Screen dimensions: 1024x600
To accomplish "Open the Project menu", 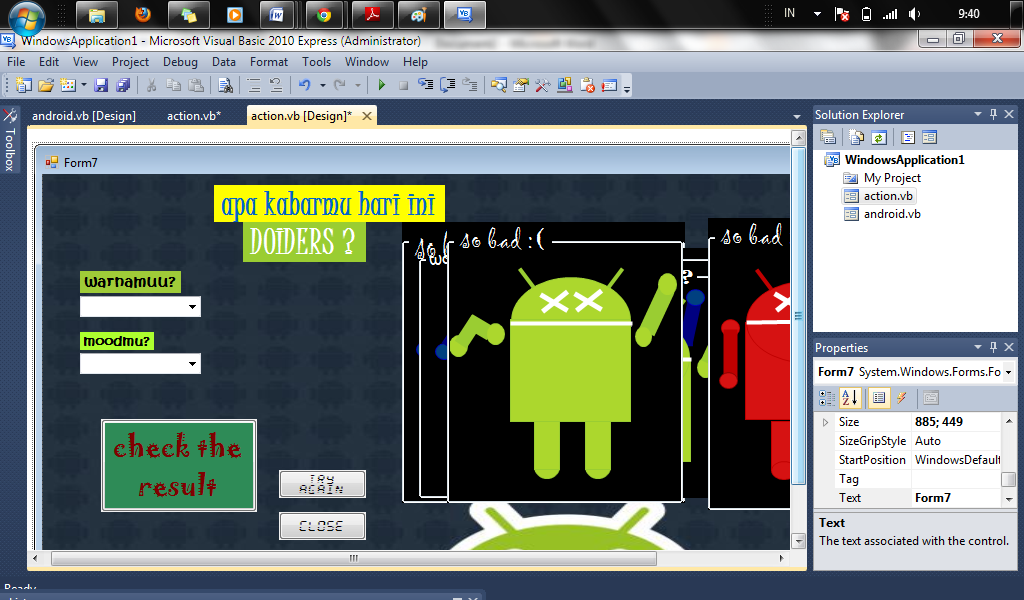I will [x=130, y=61].
